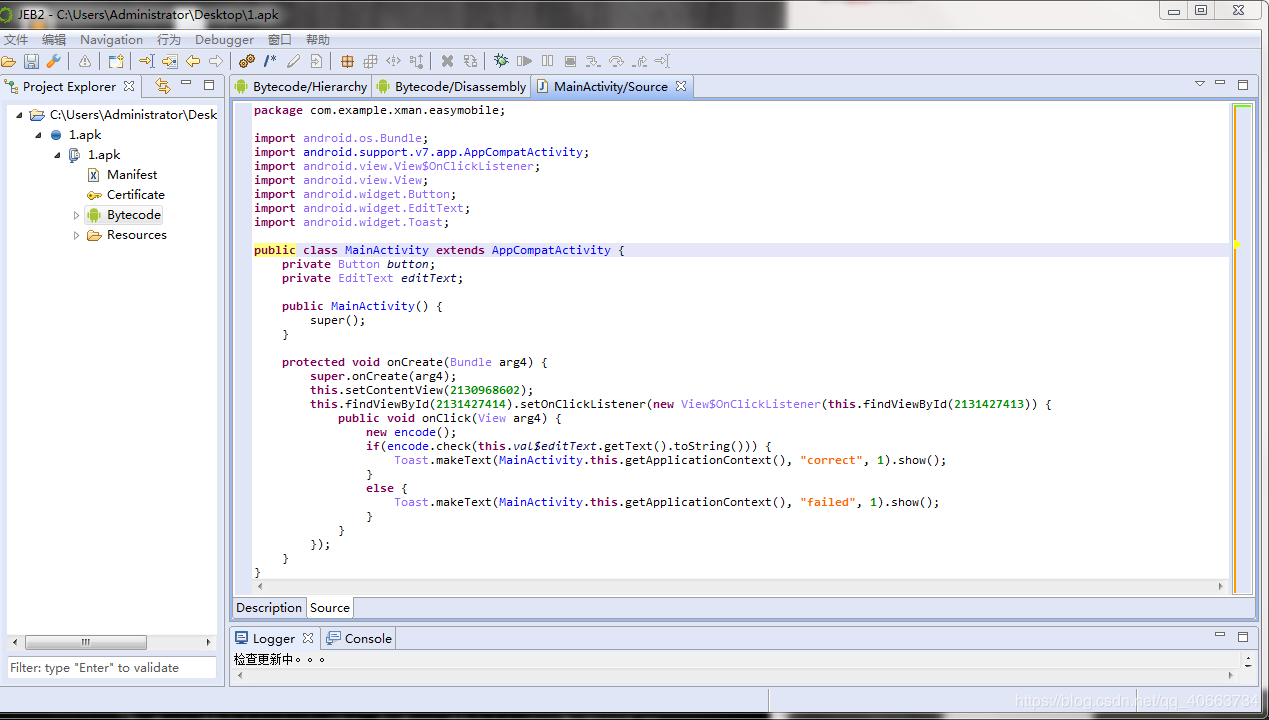Click the "correct" string in the code
Image resolution: width=1269 pixels, height=720 pixels.
829,460
